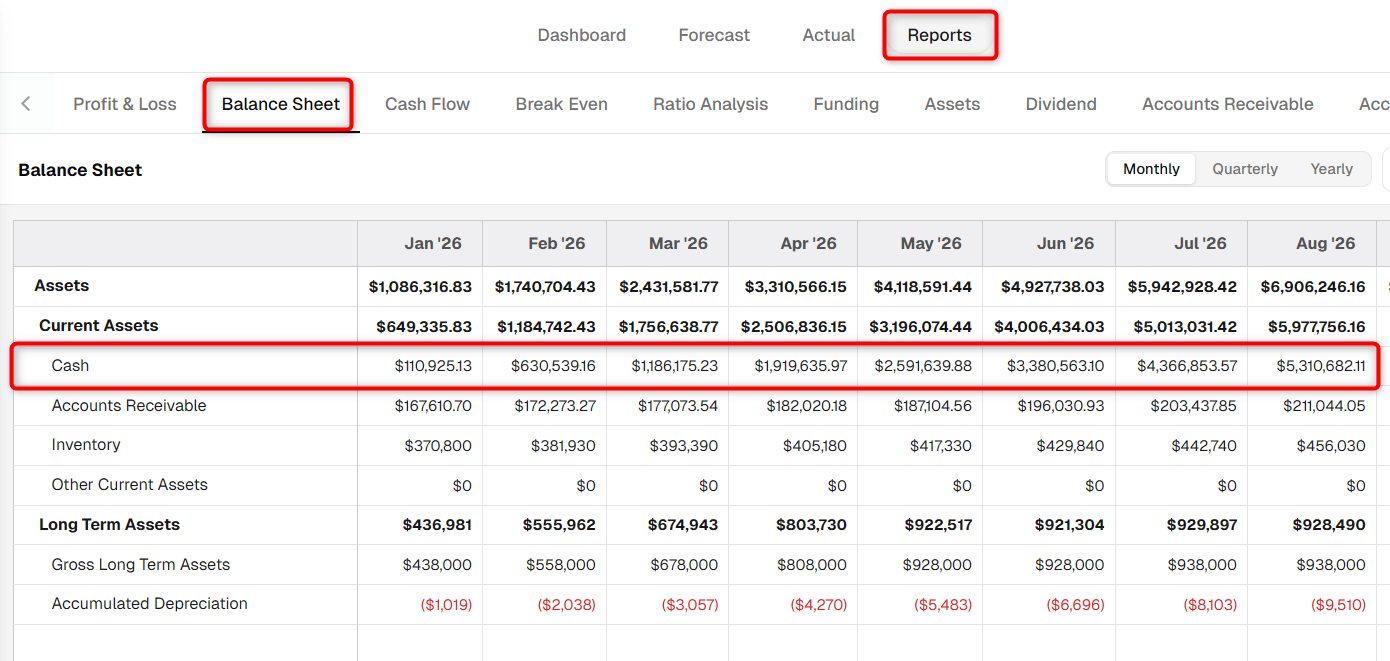Collapse the Long Term Assets row group
Screen dimensions: 1390x661
click(109, 525)
